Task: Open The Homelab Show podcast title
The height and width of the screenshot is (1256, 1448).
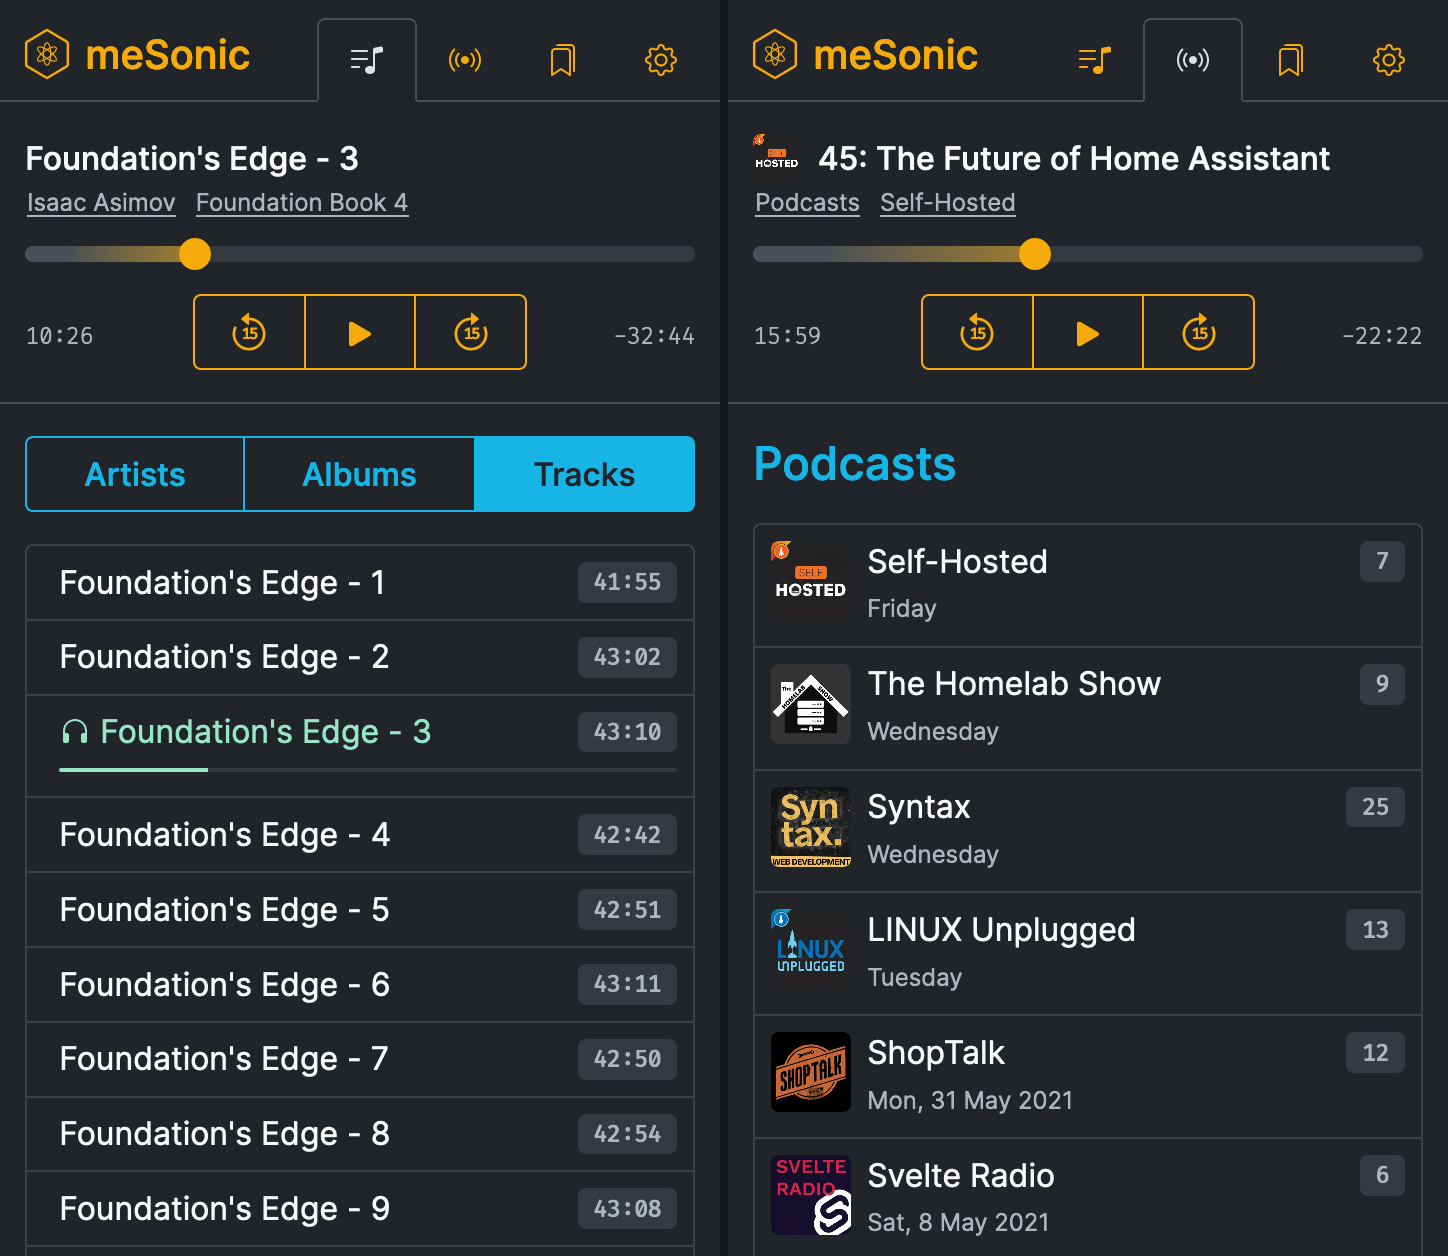Action: (1014, 684)
